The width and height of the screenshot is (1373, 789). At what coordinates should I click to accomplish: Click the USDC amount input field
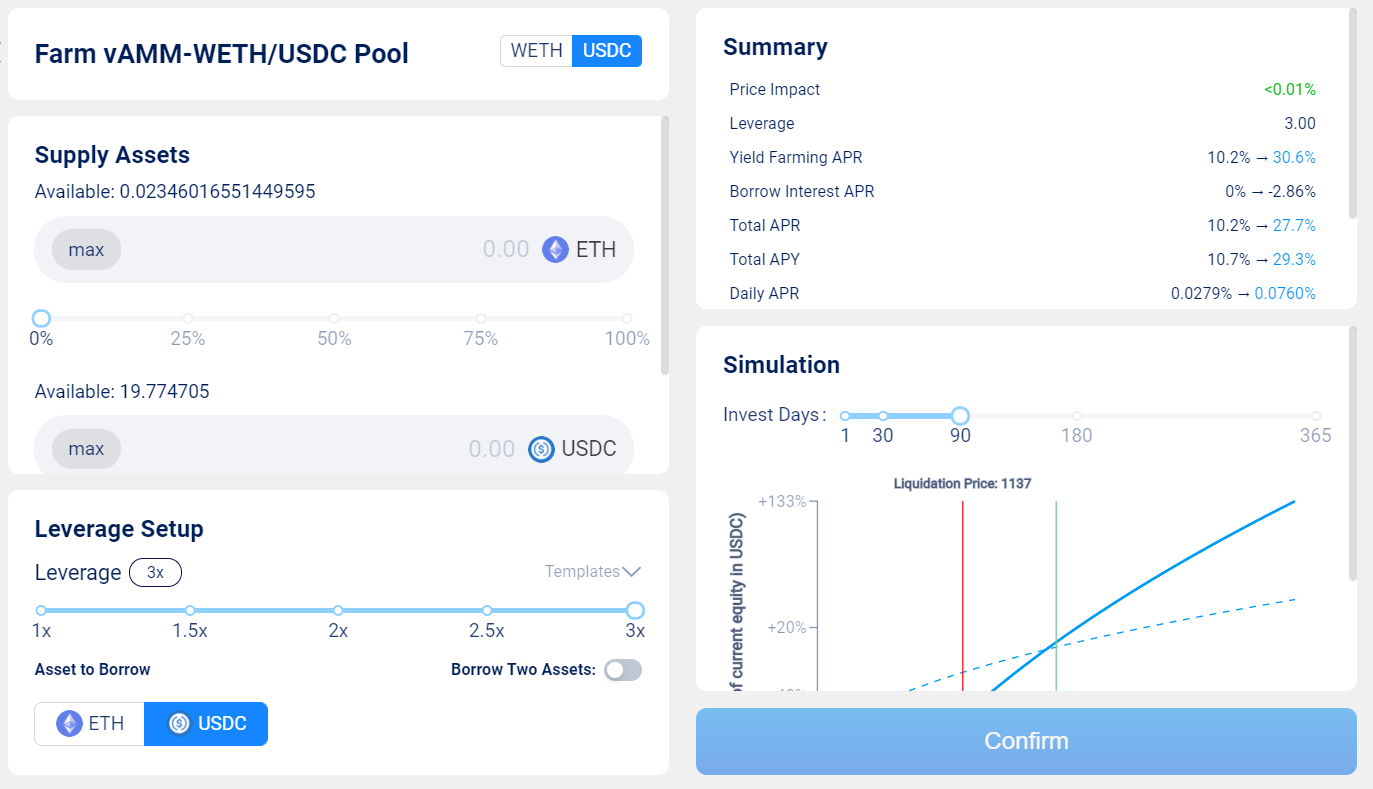pos(320,449)
